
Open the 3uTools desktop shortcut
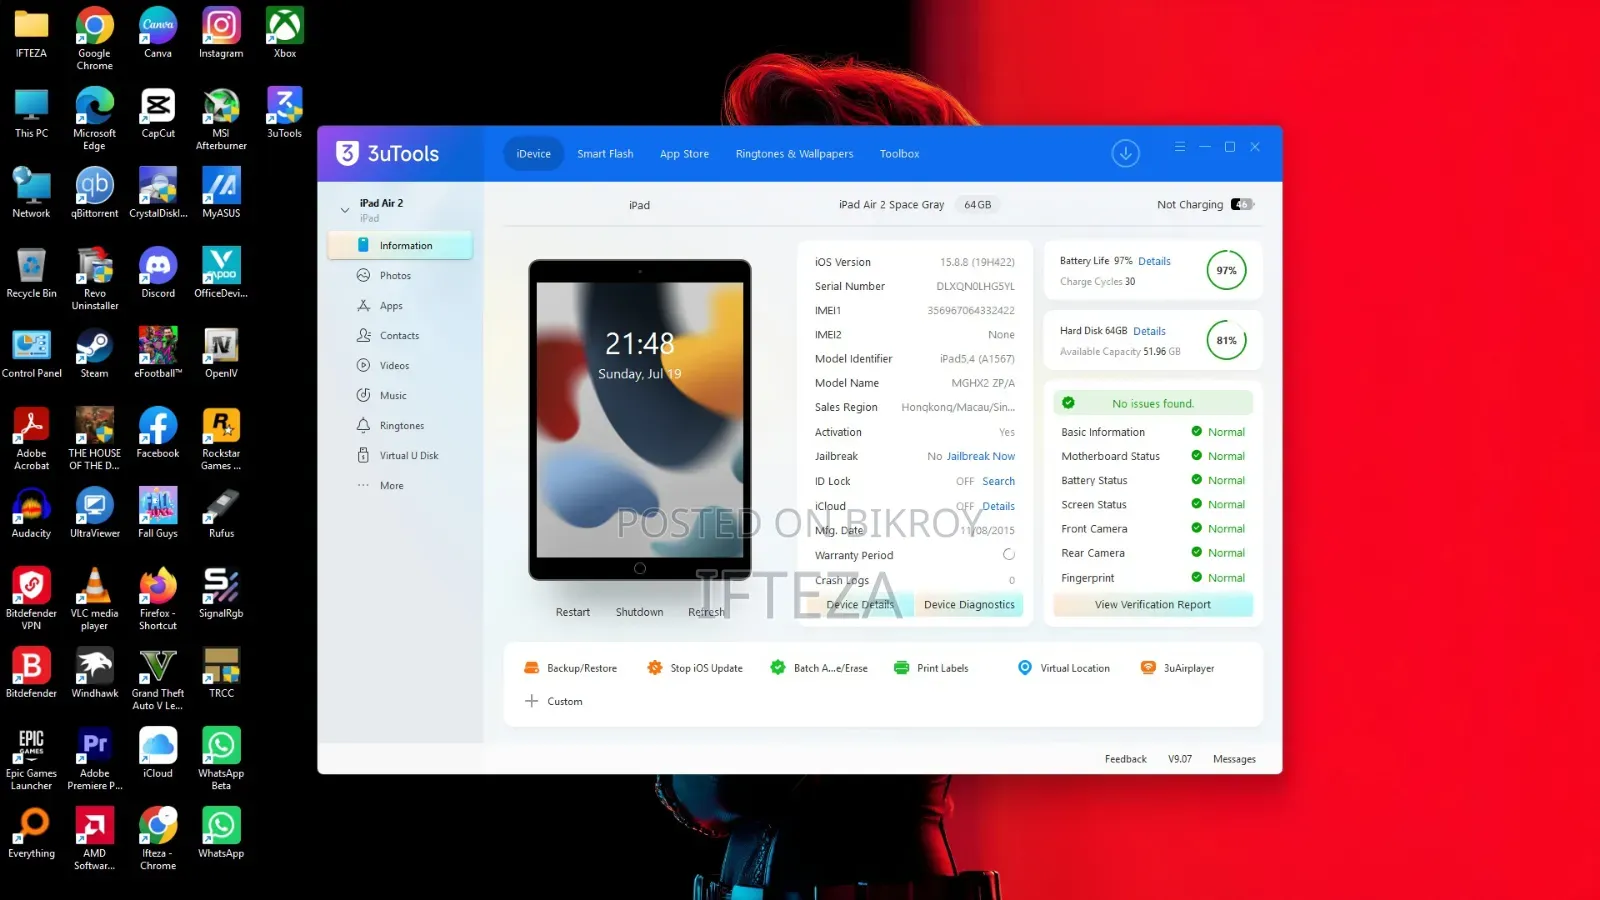pyautogui.click(x=285, y=112)
